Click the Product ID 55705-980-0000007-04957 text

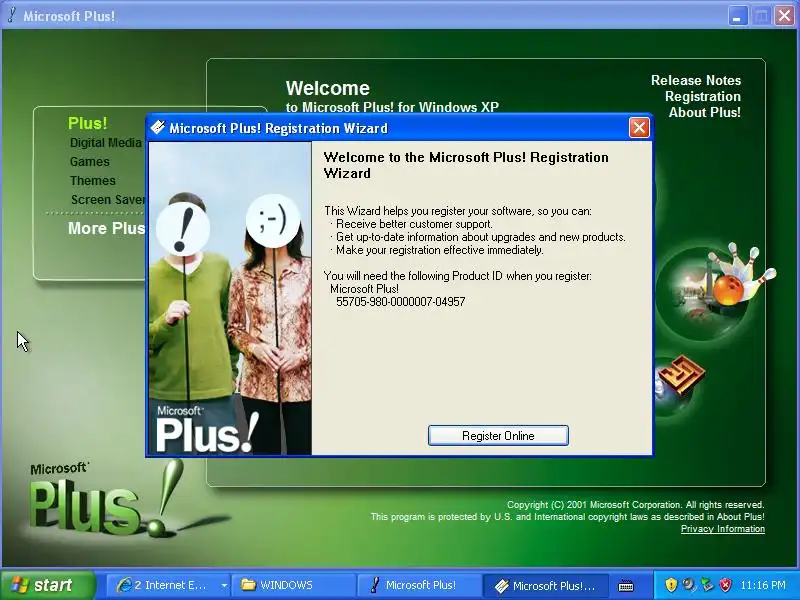pos(401,302)
